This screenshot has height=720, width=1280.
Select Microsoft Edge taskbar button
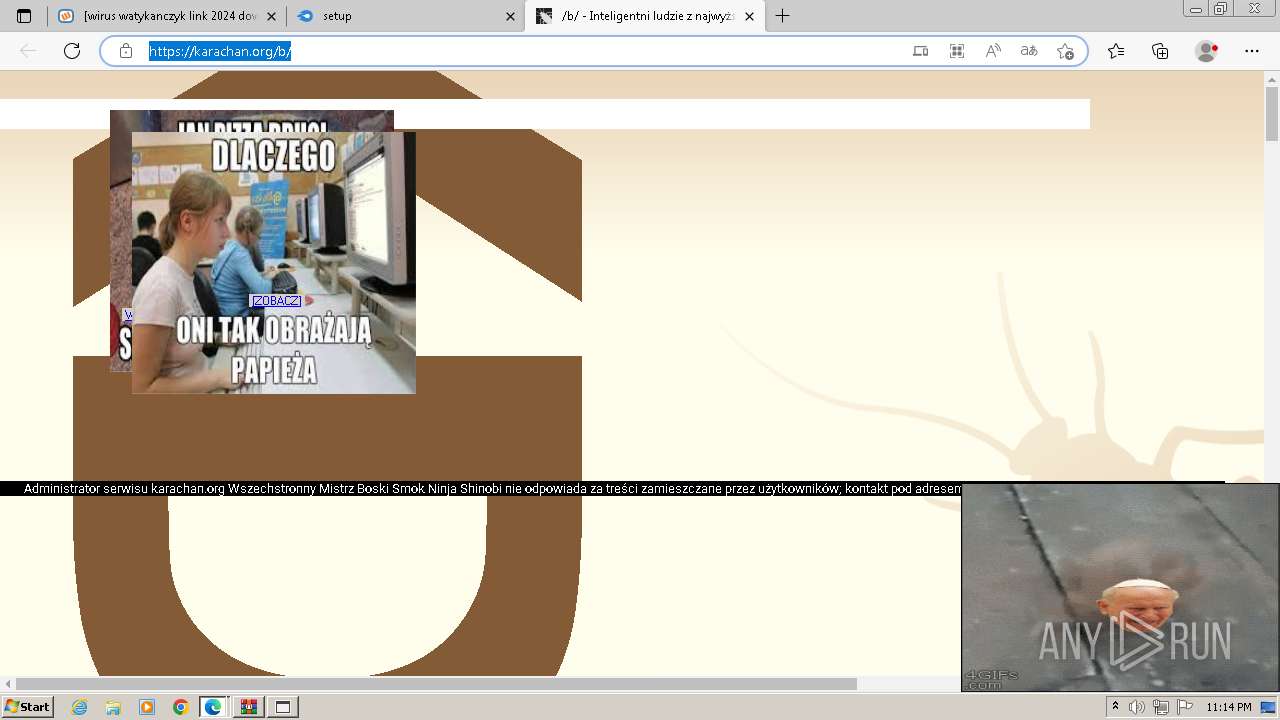click(x=214, y=707)
